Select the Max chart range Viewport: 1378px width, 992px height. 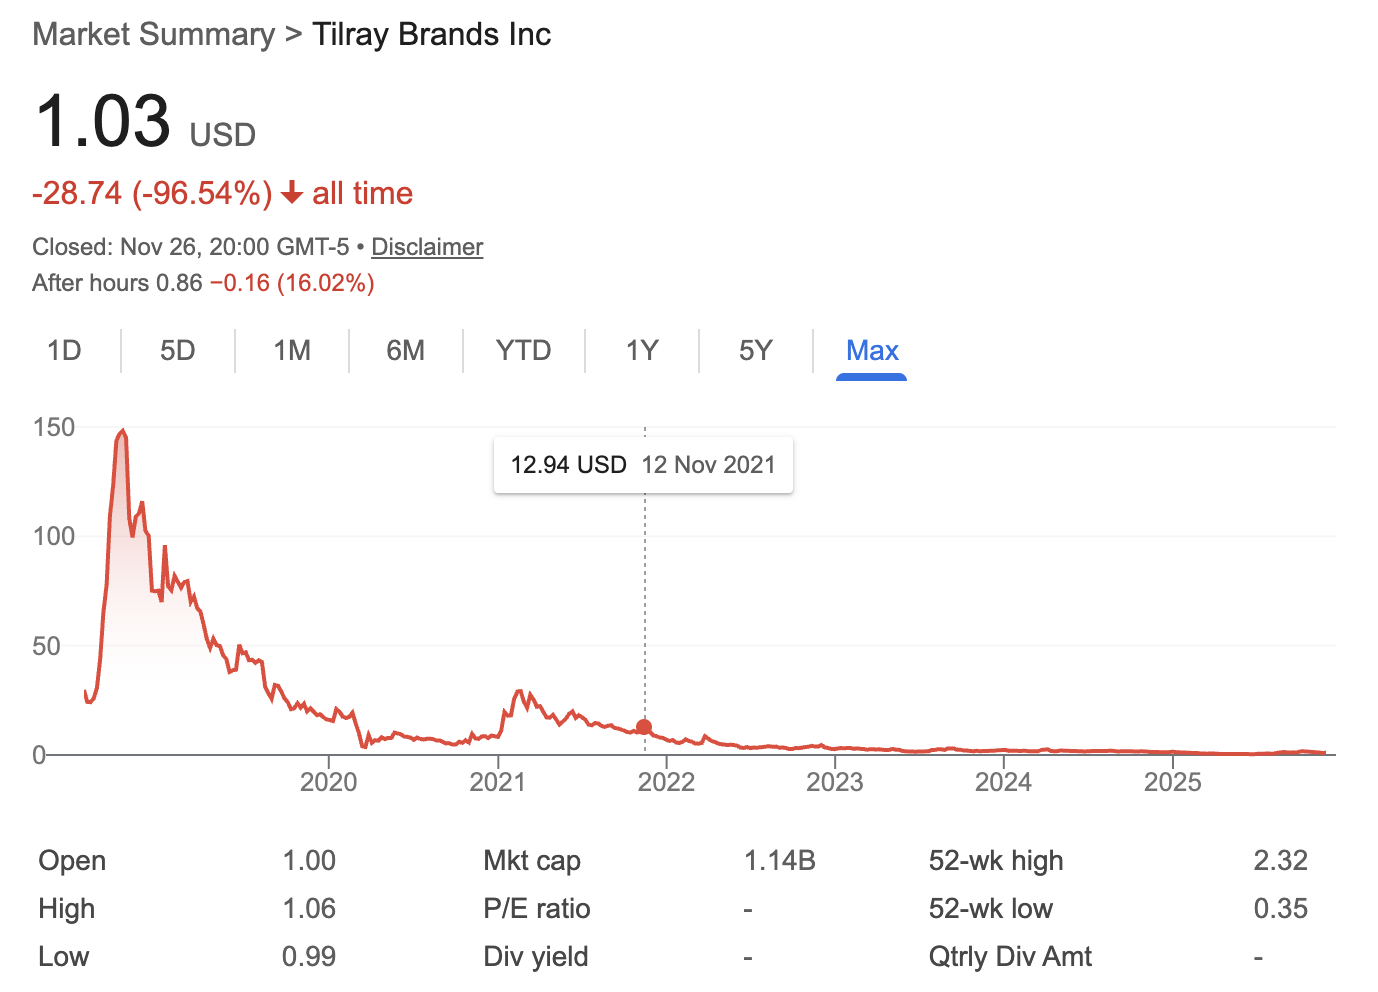[x=871, y=351]
